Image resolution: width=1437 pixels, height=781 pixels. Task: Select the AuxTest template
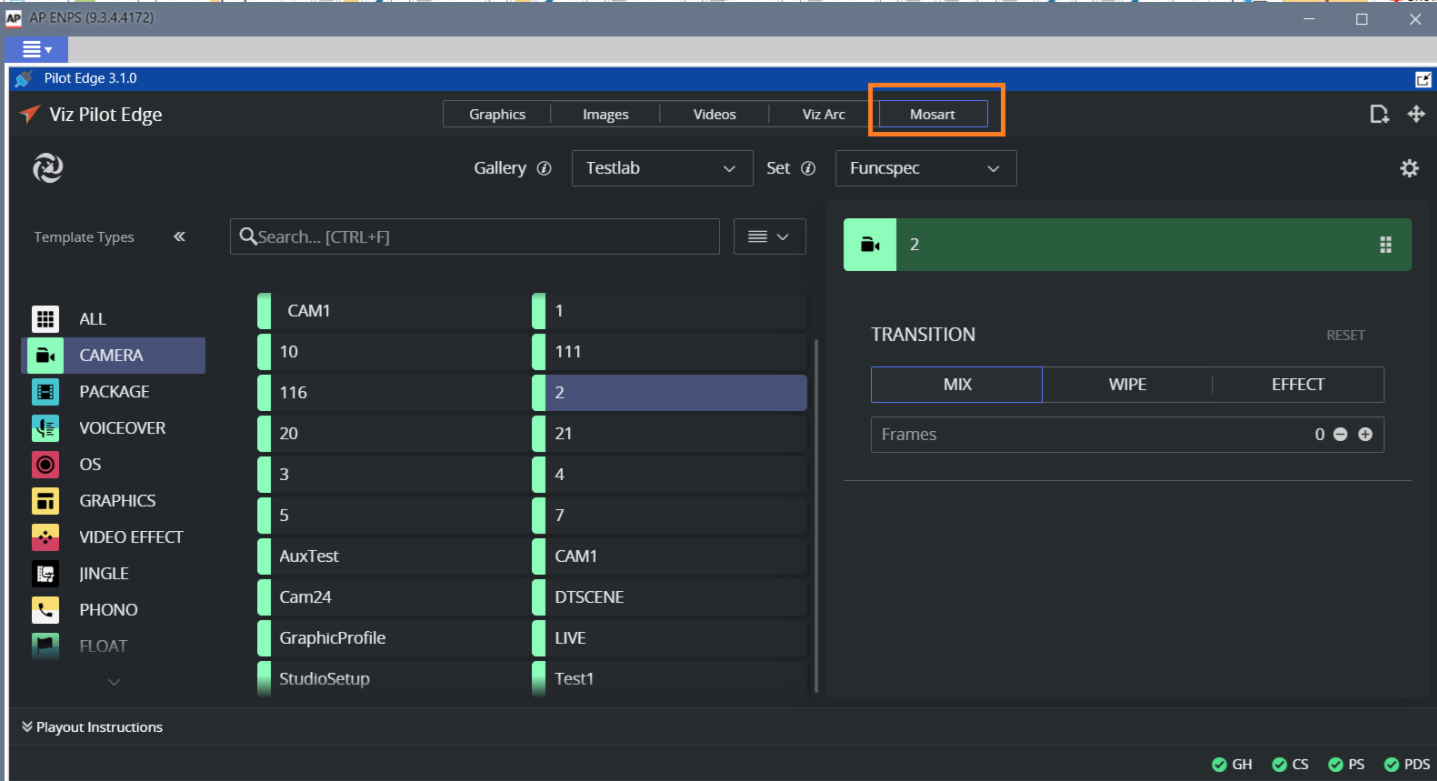[395, 556]
